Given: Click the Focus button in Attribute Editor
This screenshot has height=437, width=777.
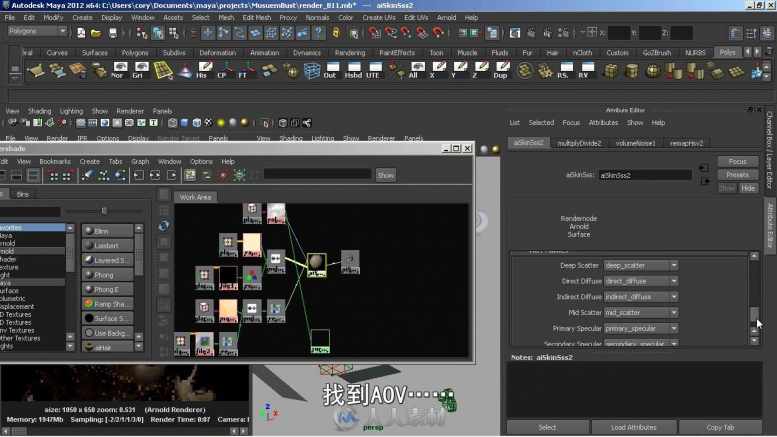Looking at the screenshot, I should (737, 162).
